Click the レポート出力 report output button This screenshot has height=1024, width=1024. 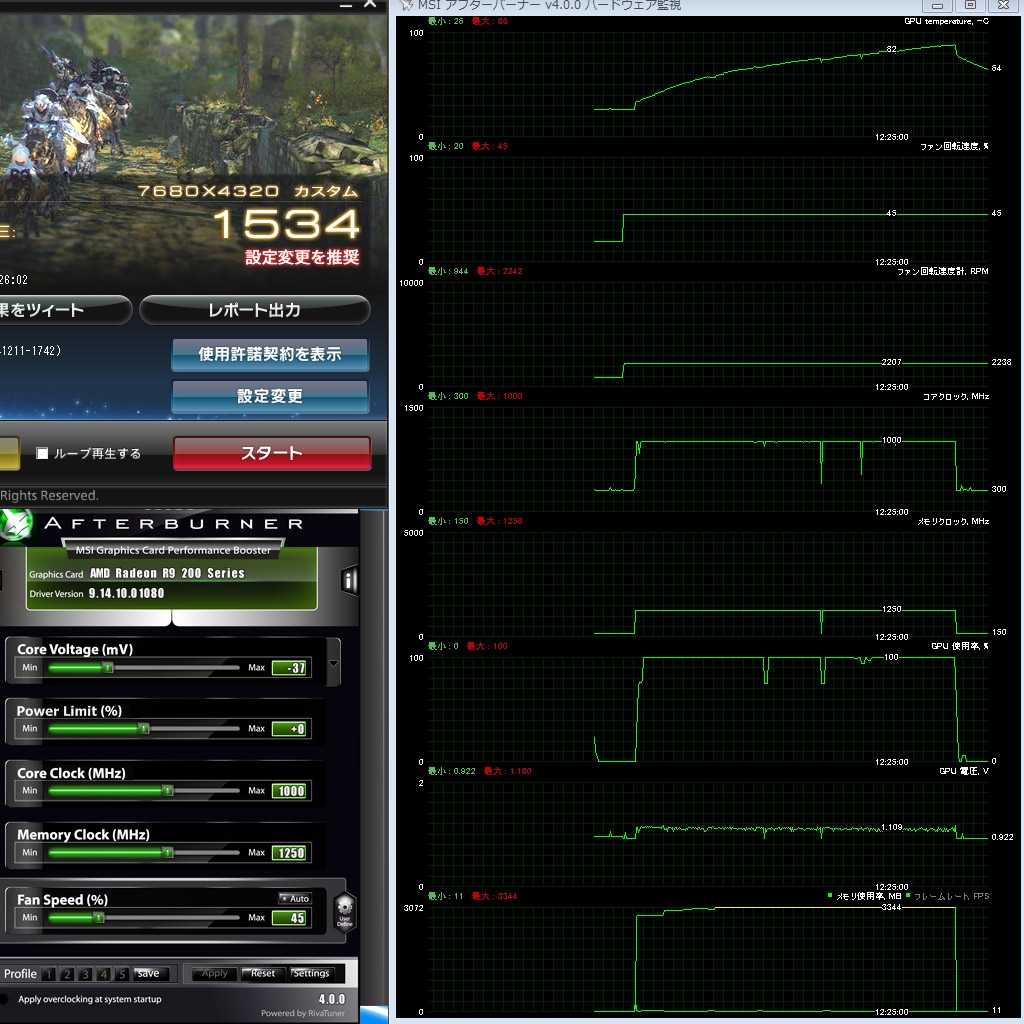[x=255, y=310]
